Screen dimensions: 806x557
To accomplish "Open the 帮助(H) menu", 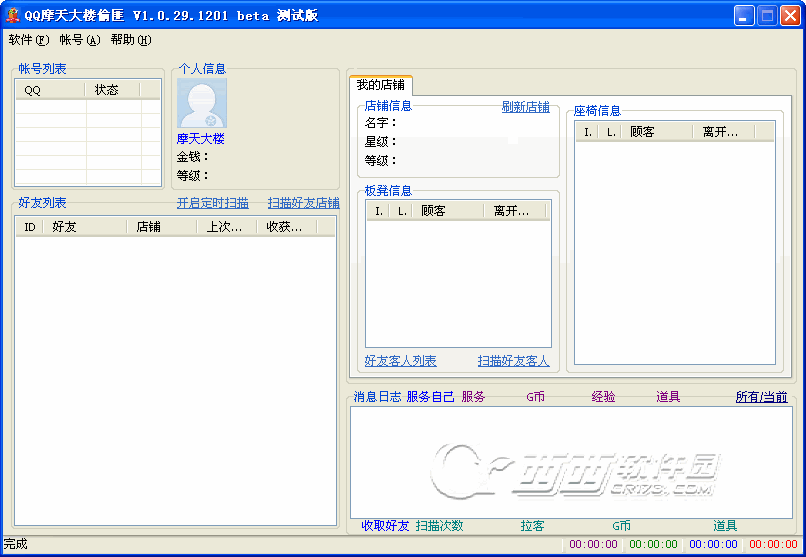I will click(x=131, y=40).
